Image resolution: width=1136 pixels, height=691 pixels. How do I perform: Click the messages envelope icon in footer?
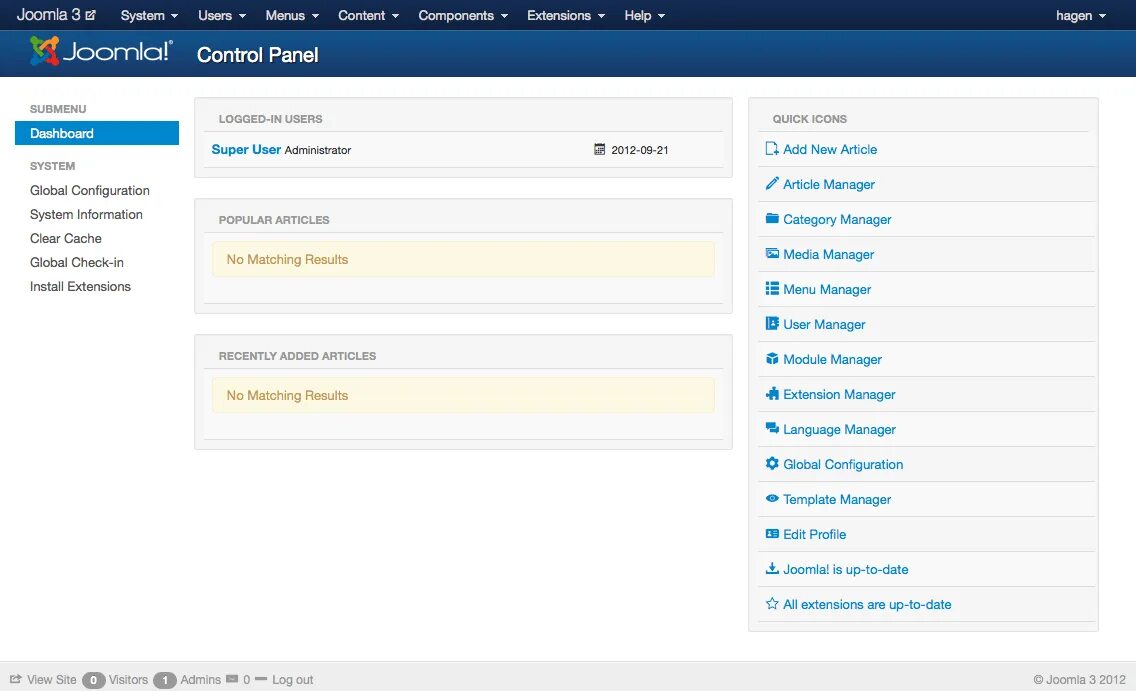point(232,679)
